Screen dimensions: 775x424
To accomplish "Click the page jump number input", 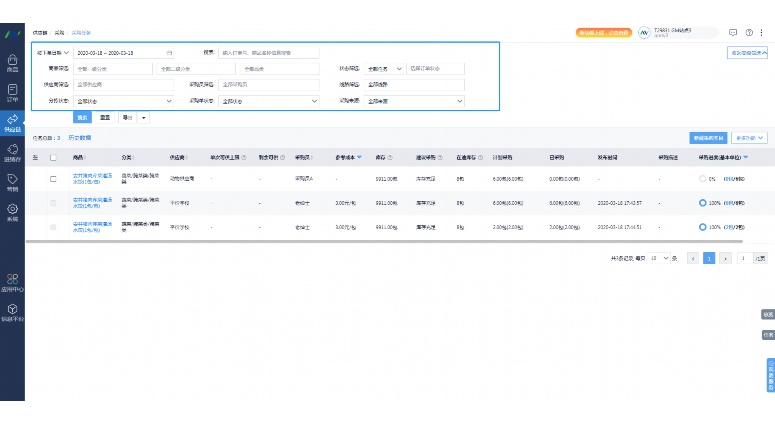I will point(743,258).
